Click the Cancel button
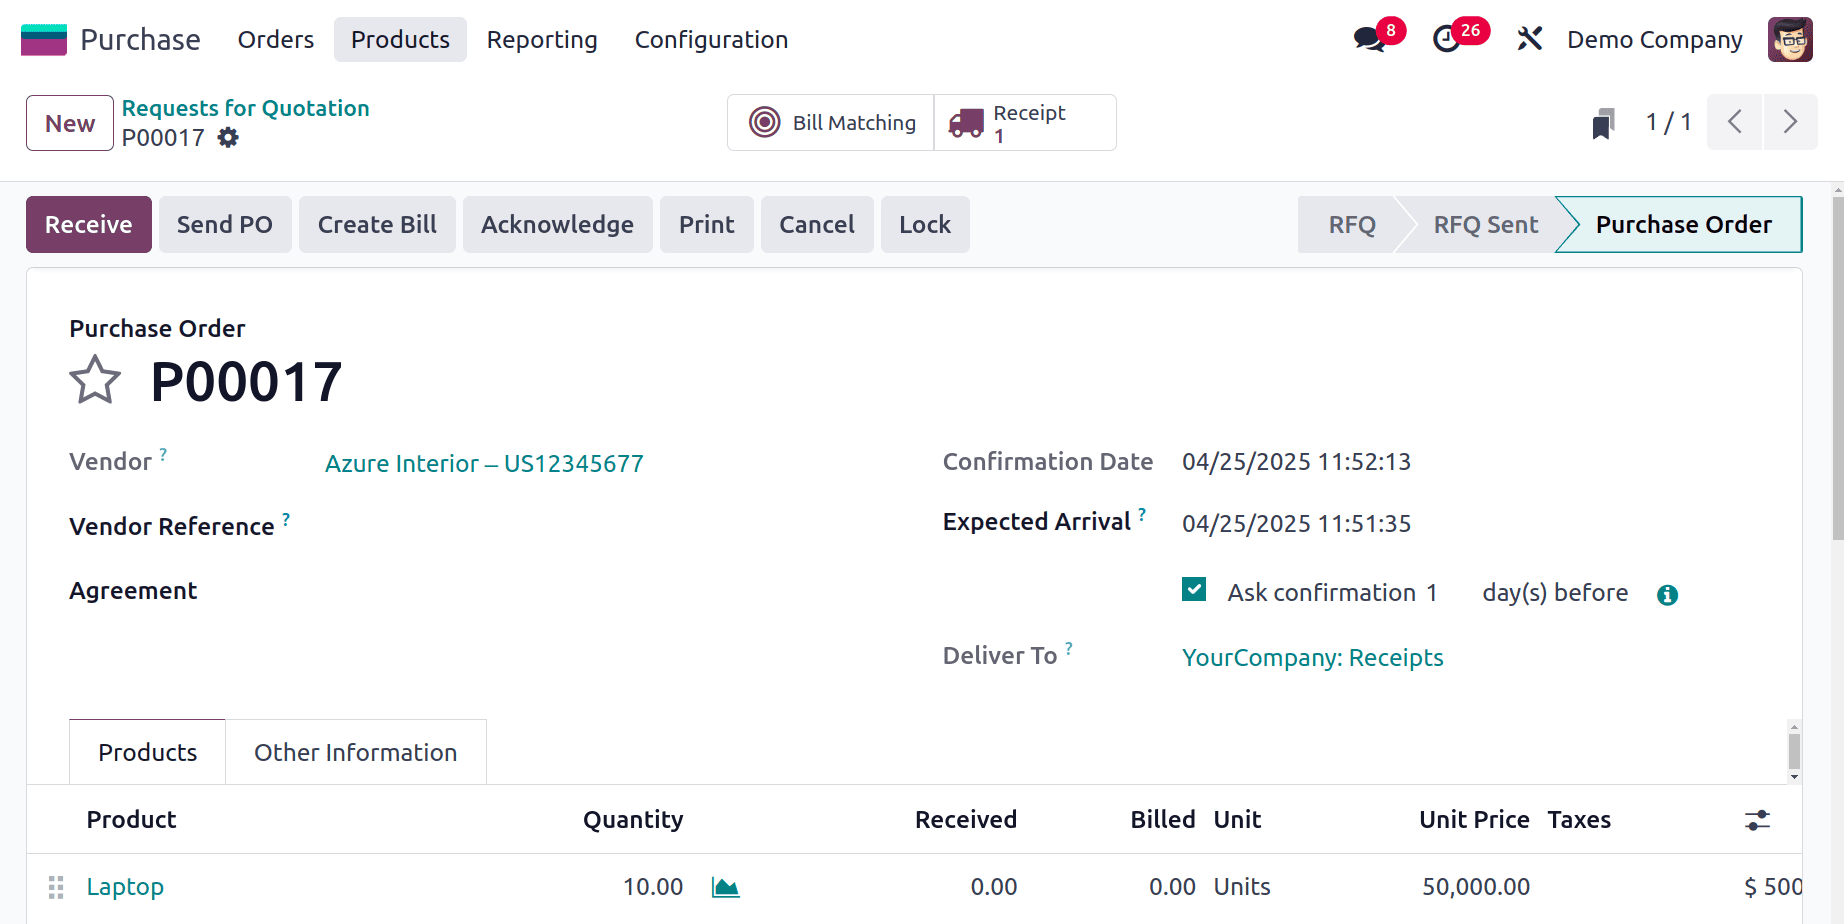Screen dimensions: 1844x924 click(x=817, y=224)
